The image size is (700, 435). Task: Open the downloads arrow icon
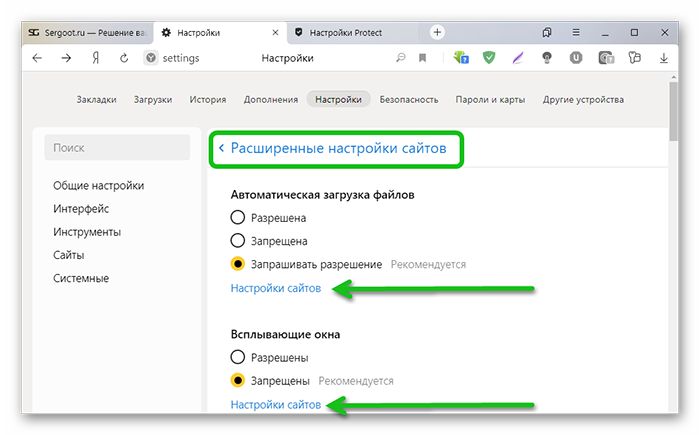tap(664, 58)
